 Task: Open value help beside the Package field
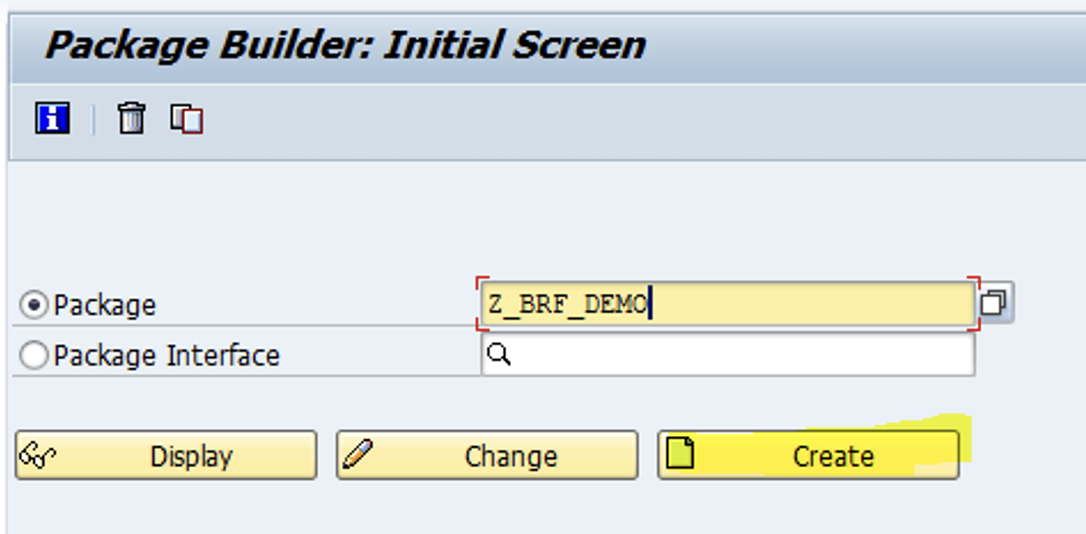click(994, 303)
